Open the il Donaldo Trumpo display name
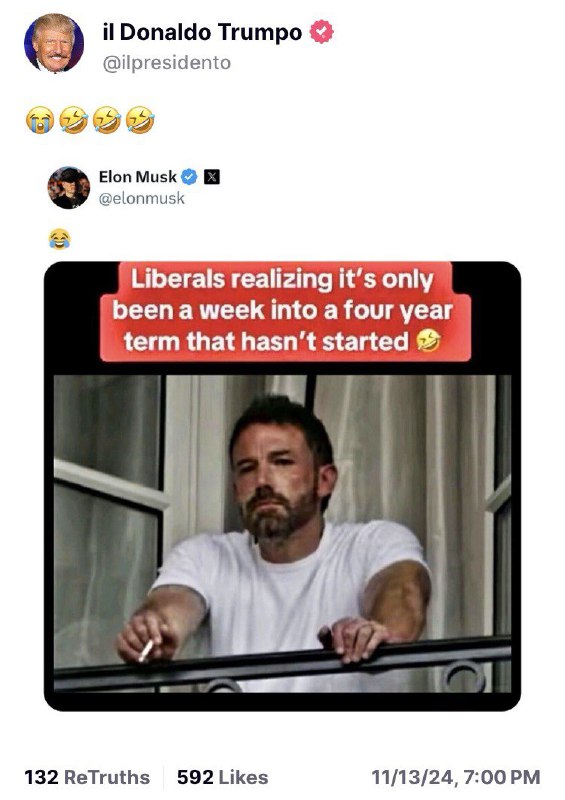This screenshot has width=565, height=800. pyautogui.click(x=202, y=32)
